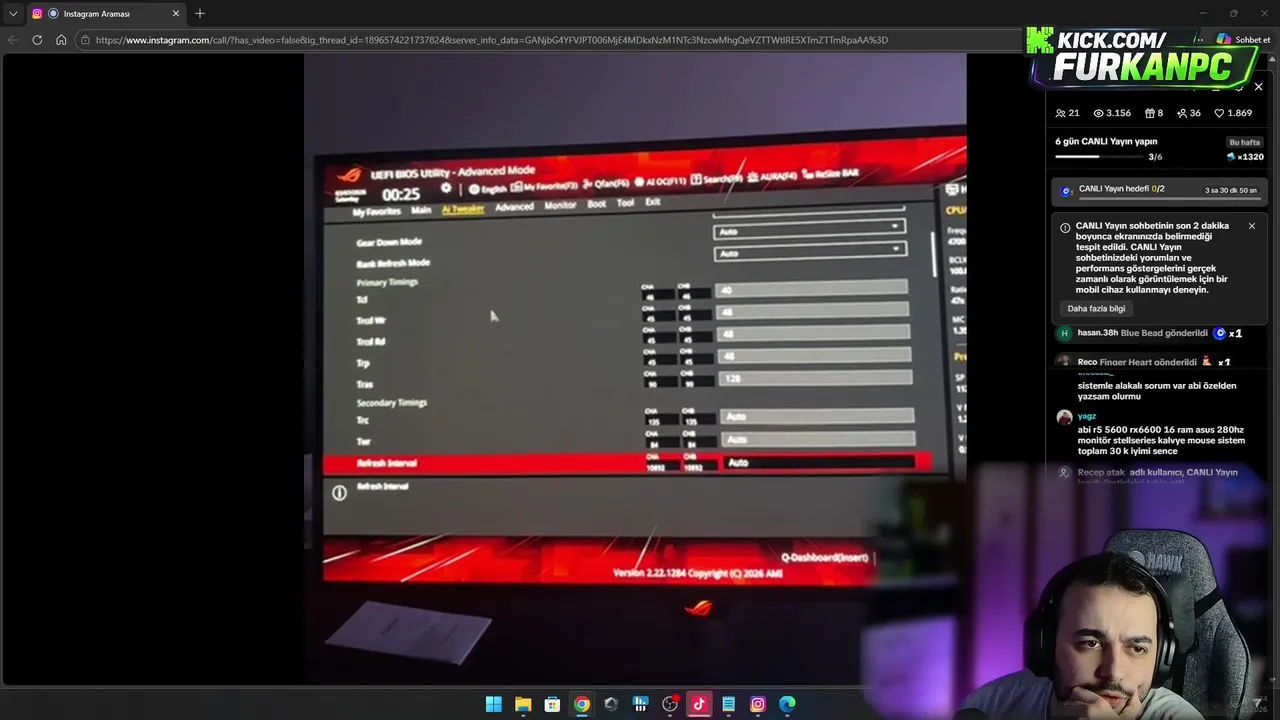Click the BIOS settings list scrollbar

(x=934, y=255)
